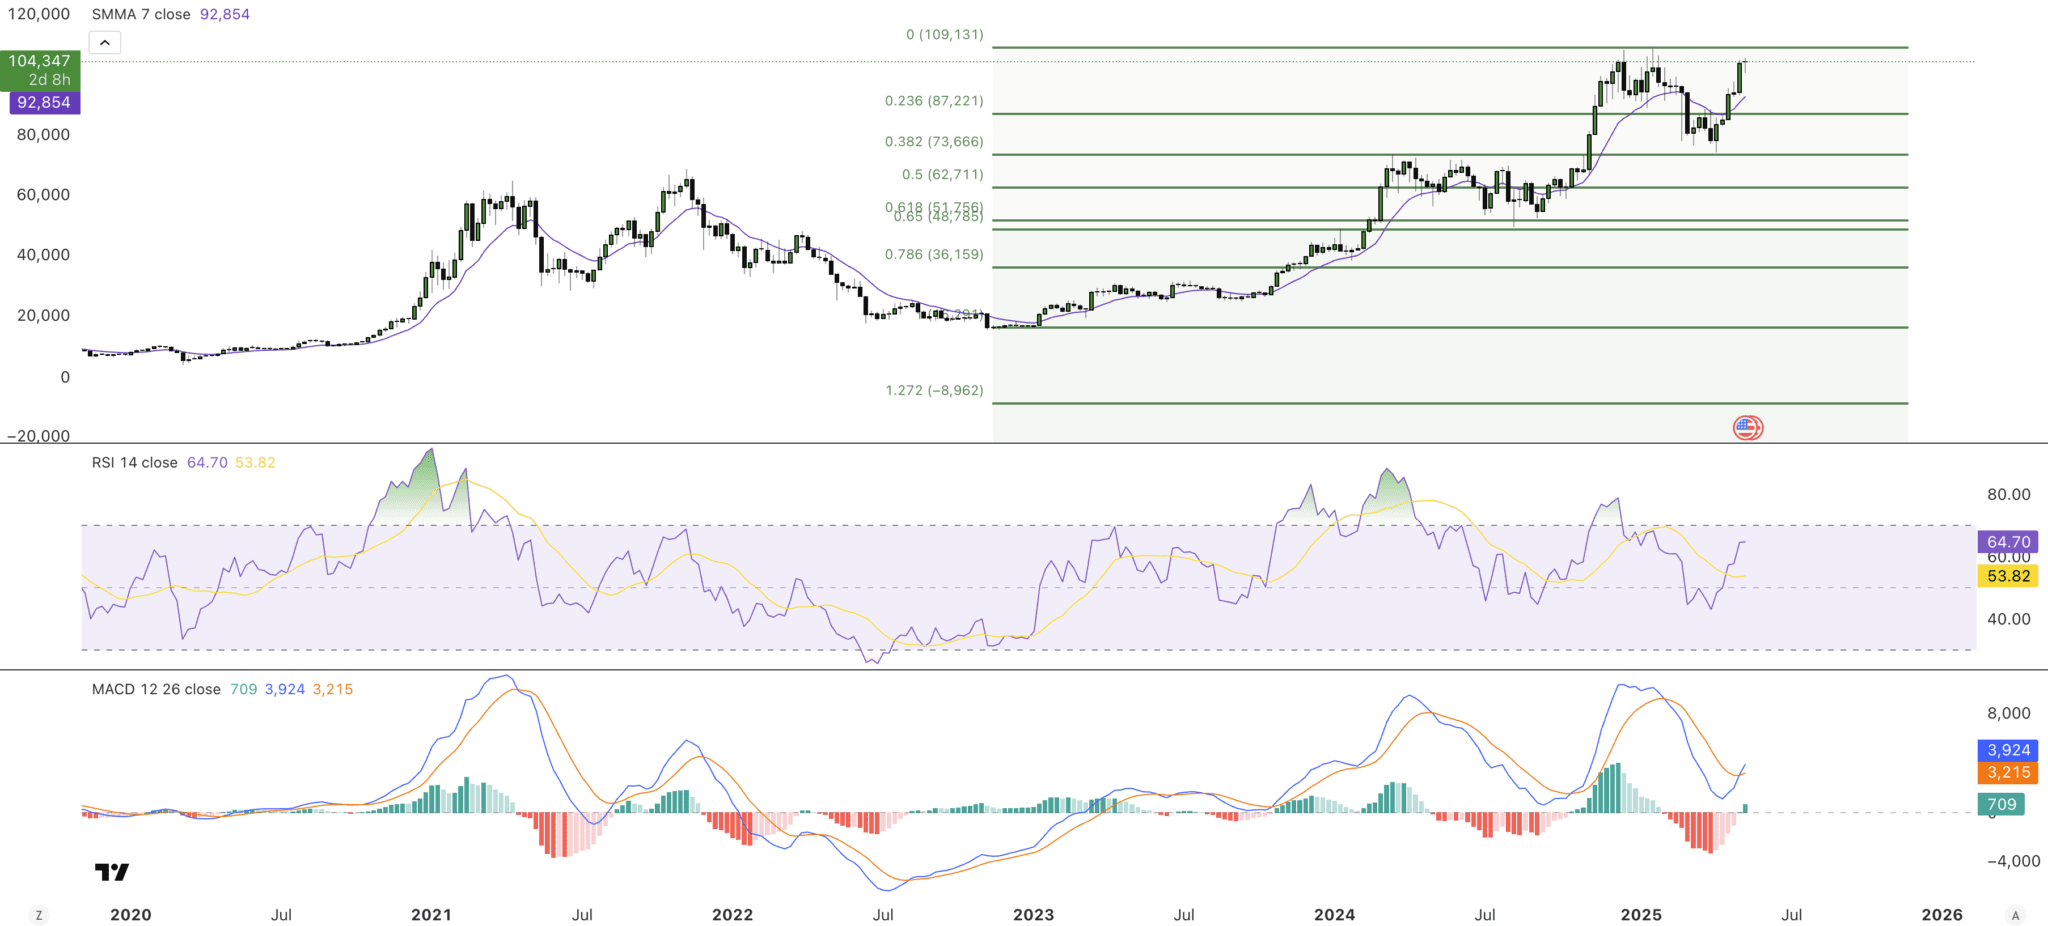Viewport: 2048px width, 926px height.
Task: Click the green 104,347 countdown price badge
Action: 39,68
